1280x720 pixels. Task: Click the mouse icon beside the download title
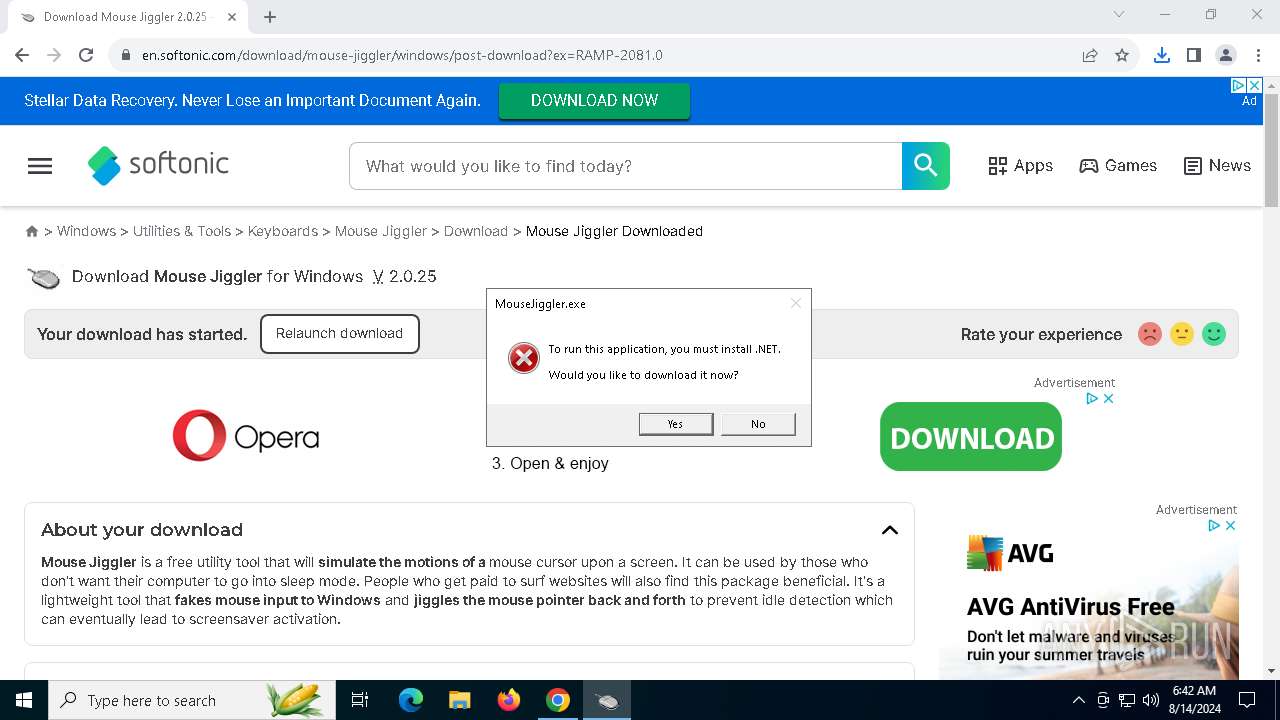pos(44,277)
